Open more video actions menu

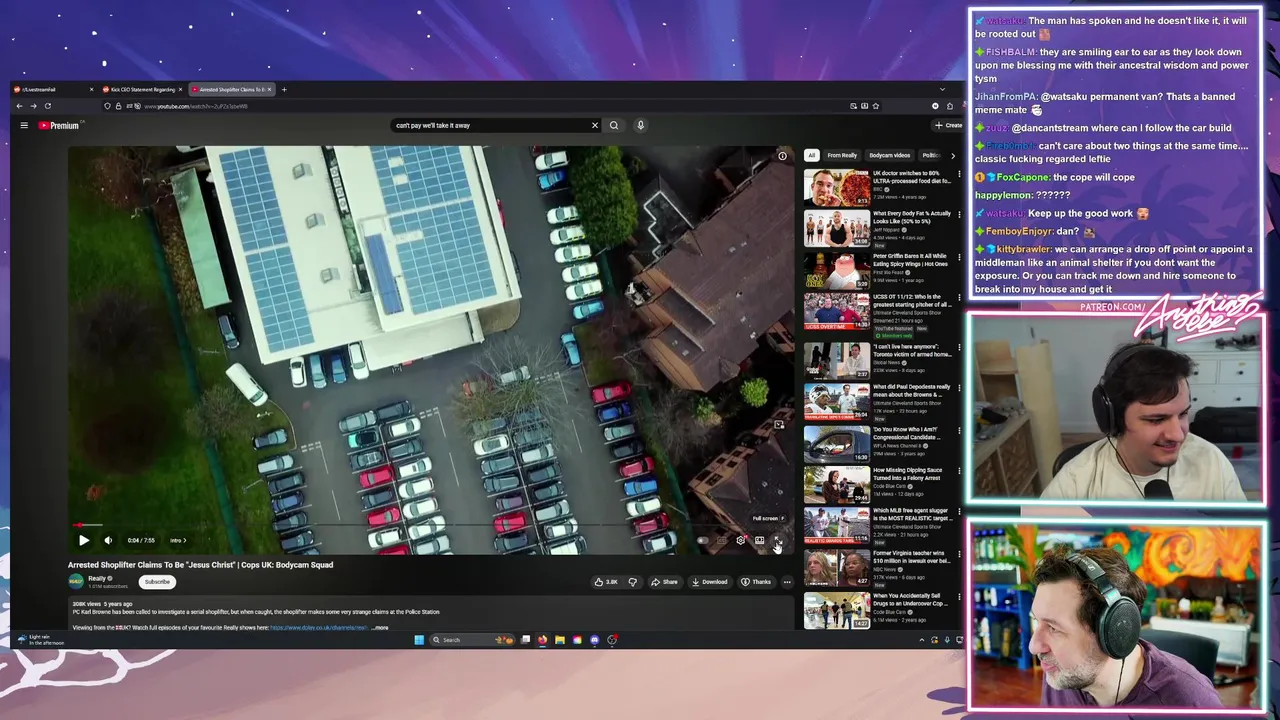pos(787,582)
